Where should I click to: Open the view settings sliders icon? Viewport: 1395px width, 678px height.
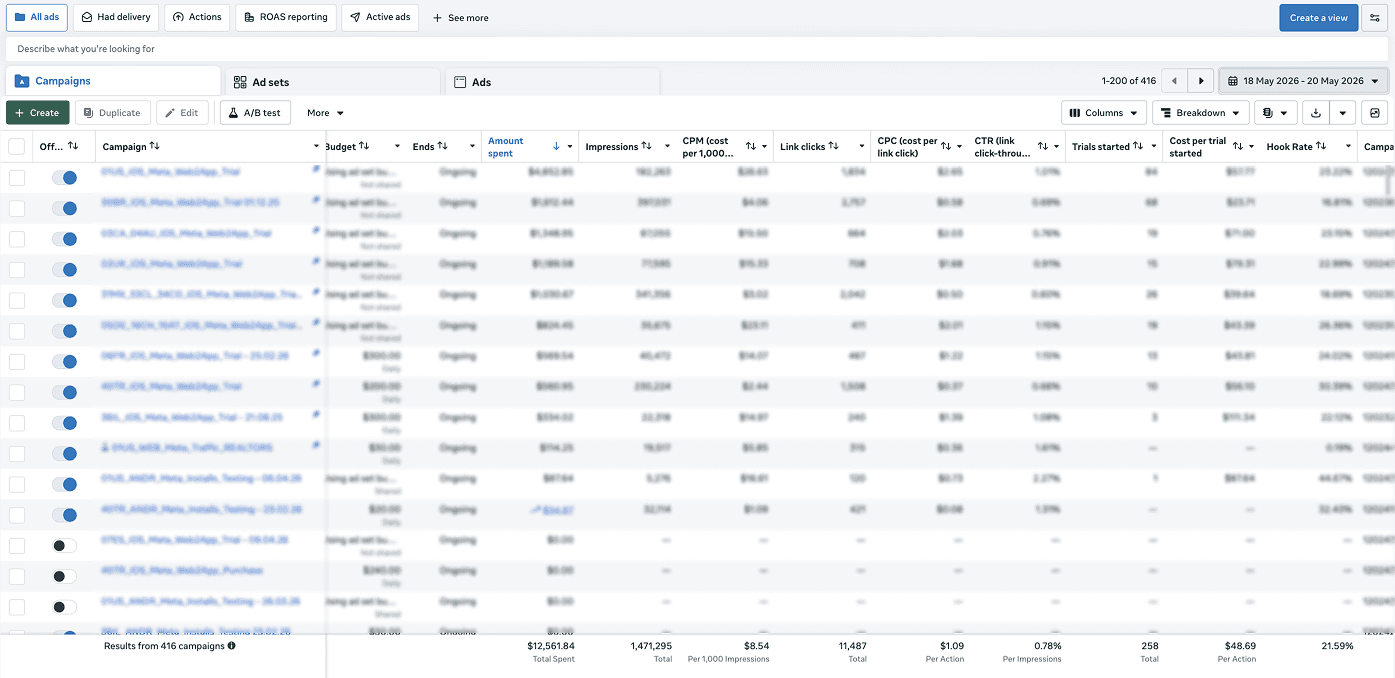[1375, 17]
